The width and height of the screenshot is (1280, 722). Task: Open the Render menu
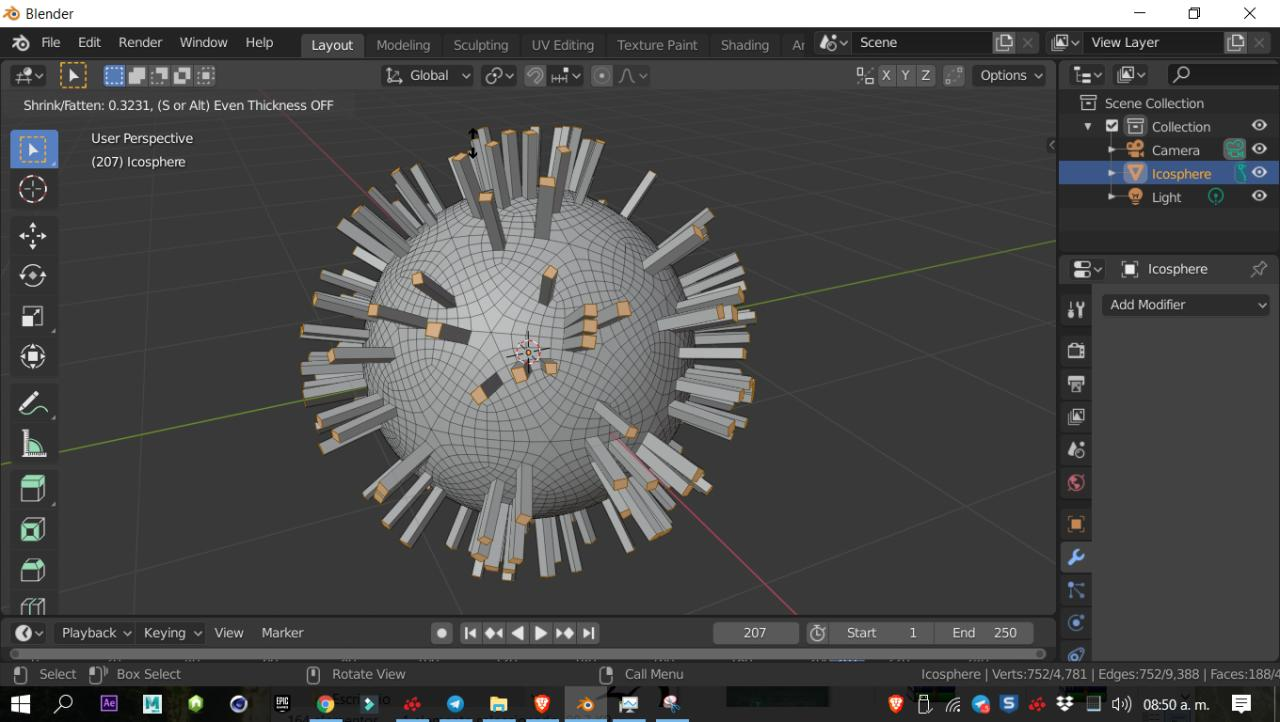pos(140,43)
